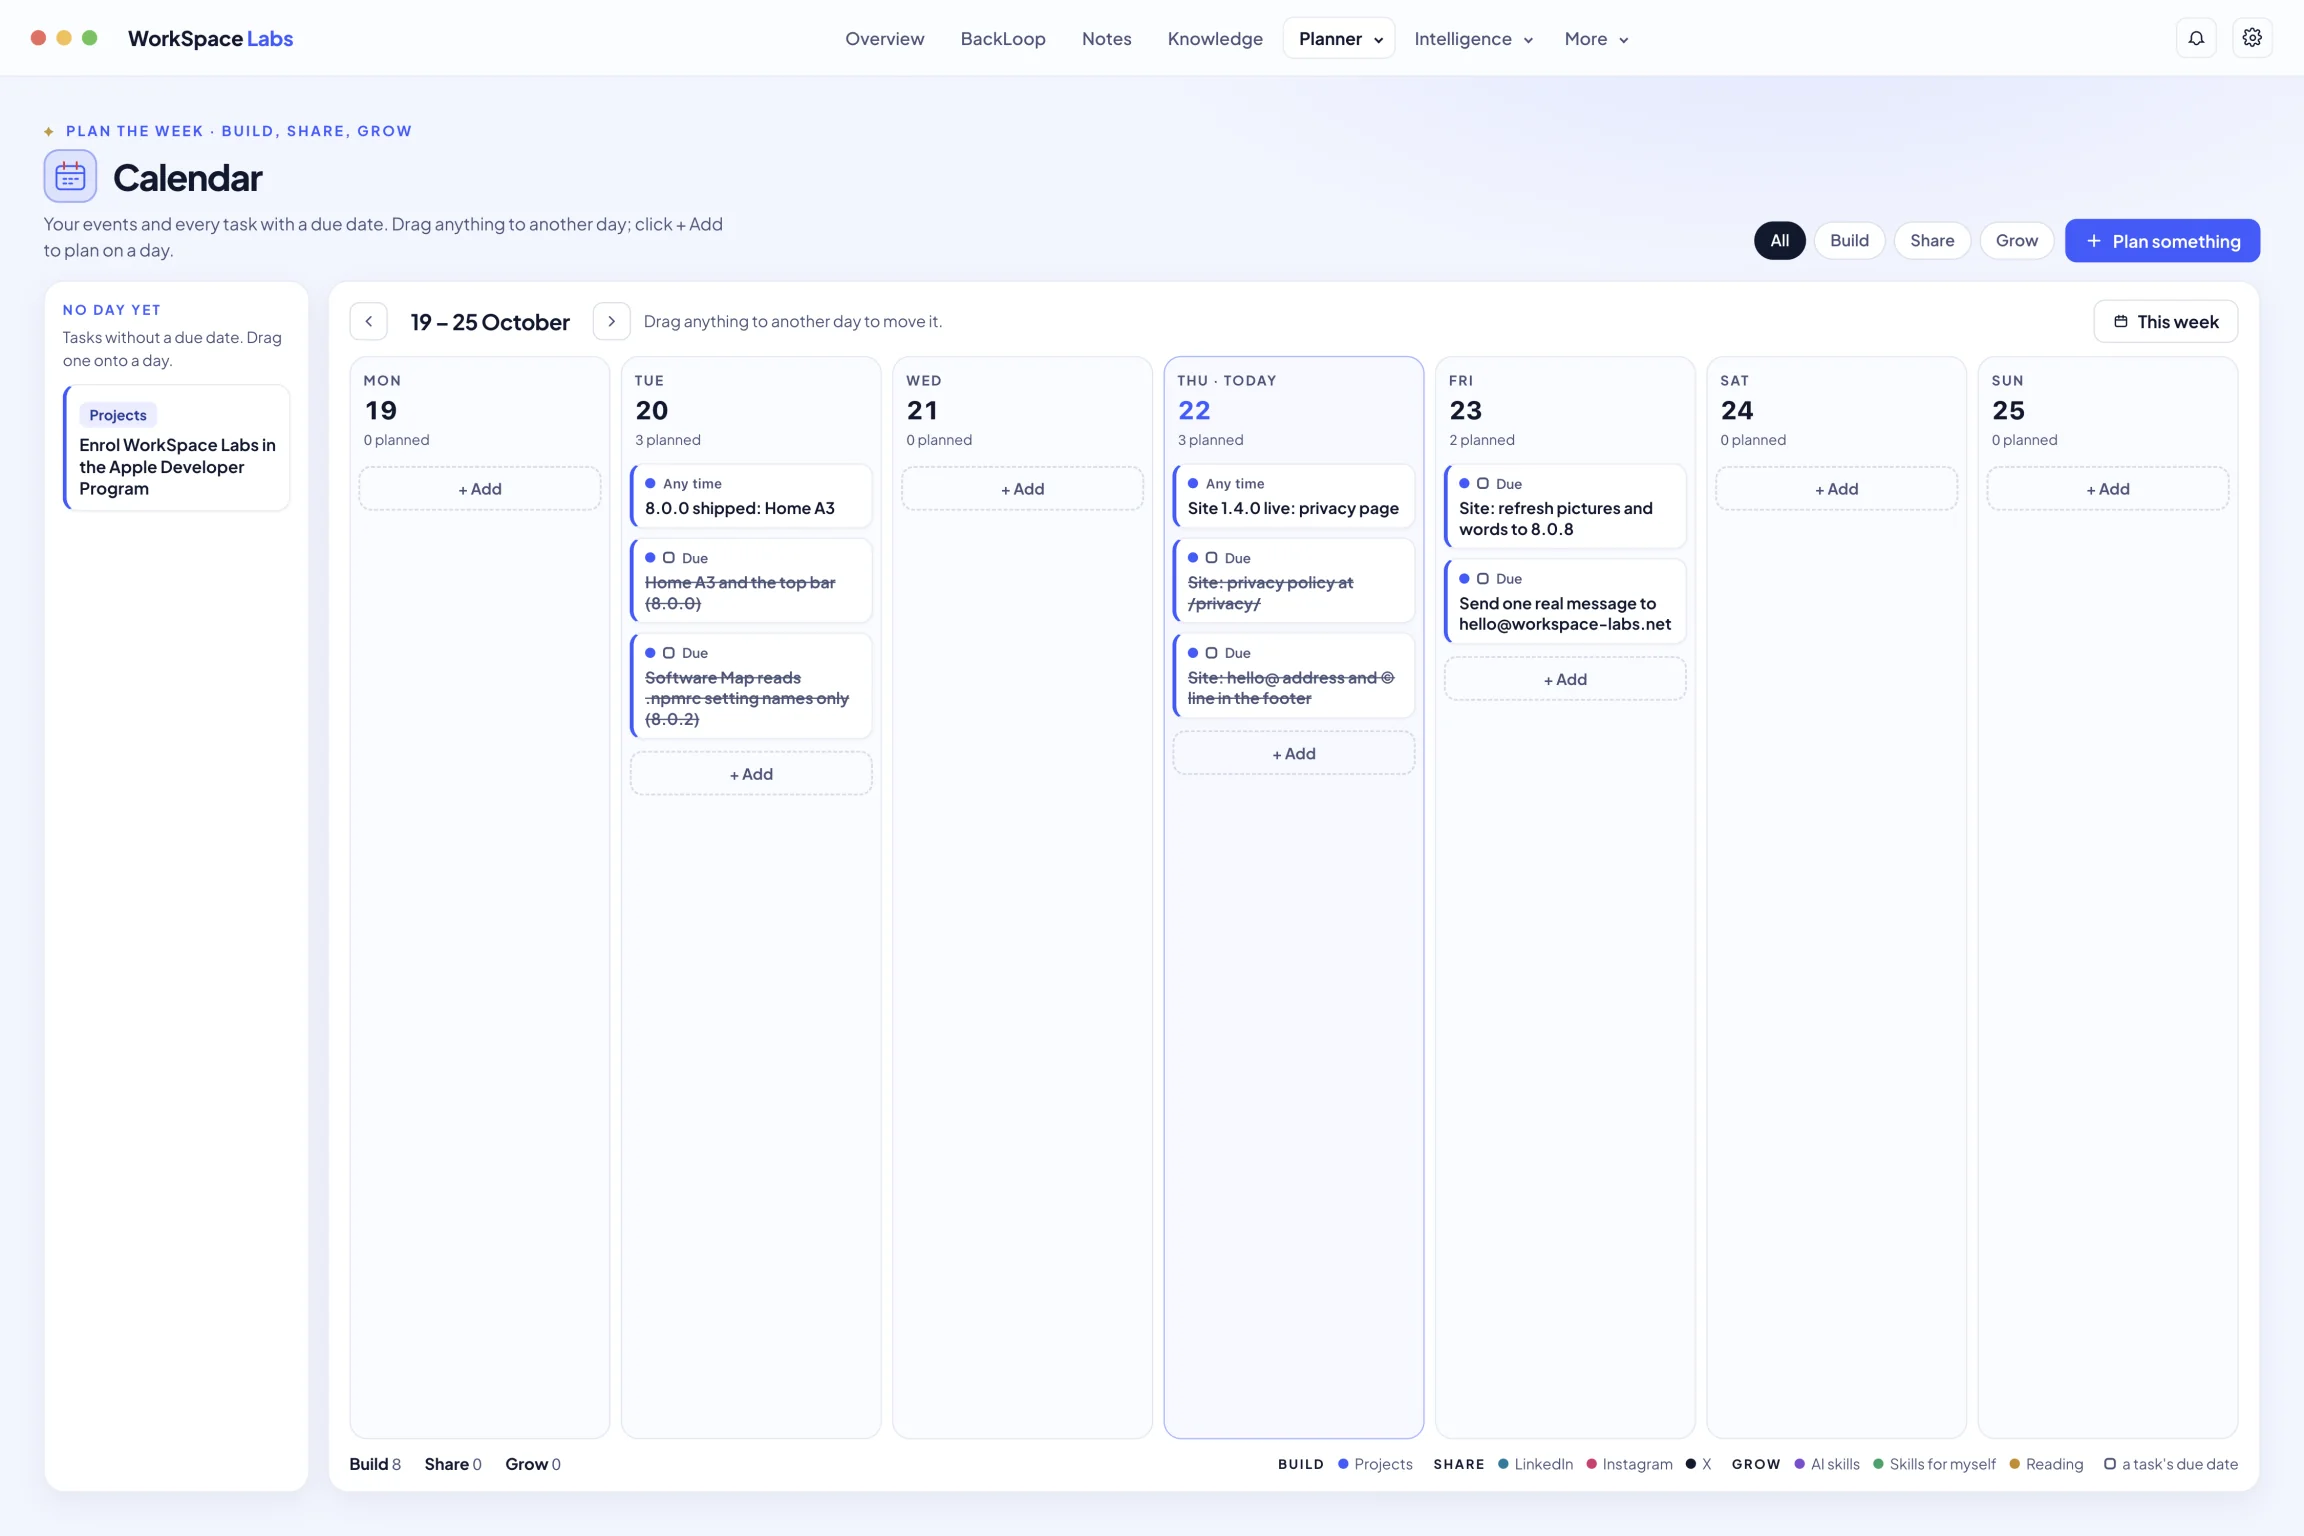Filter calendar by Share
Viewport: 2304px width, 1536px height.
pos(1932,240)
